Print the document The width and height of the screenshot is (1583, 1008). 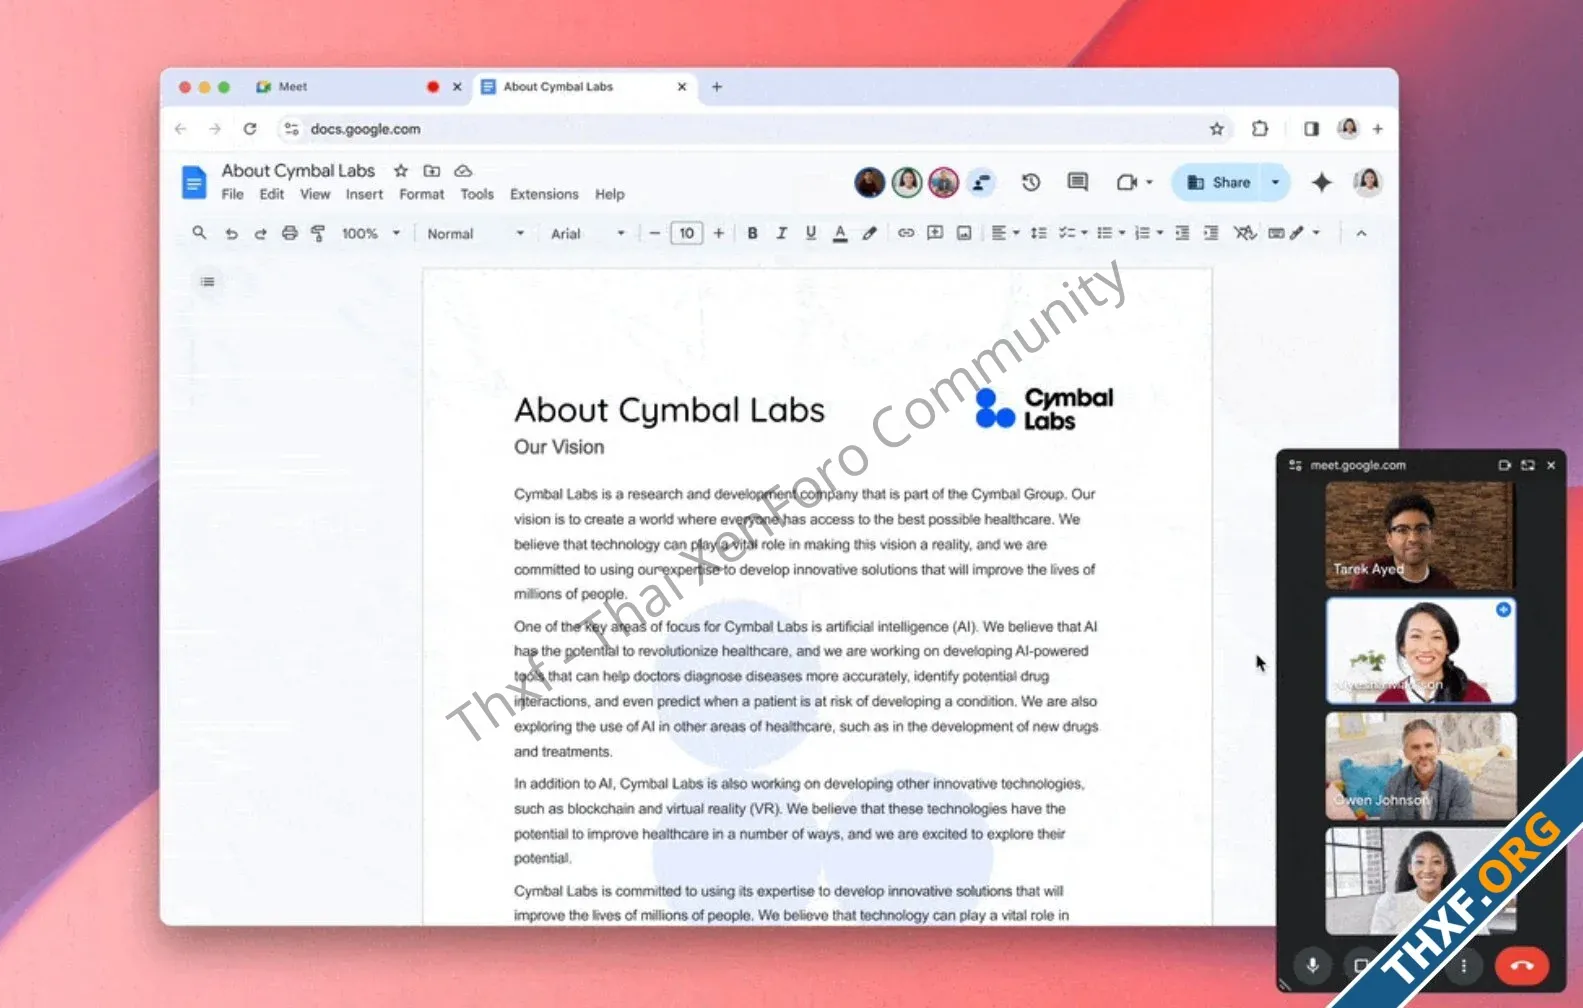click(x=289, y=233)
